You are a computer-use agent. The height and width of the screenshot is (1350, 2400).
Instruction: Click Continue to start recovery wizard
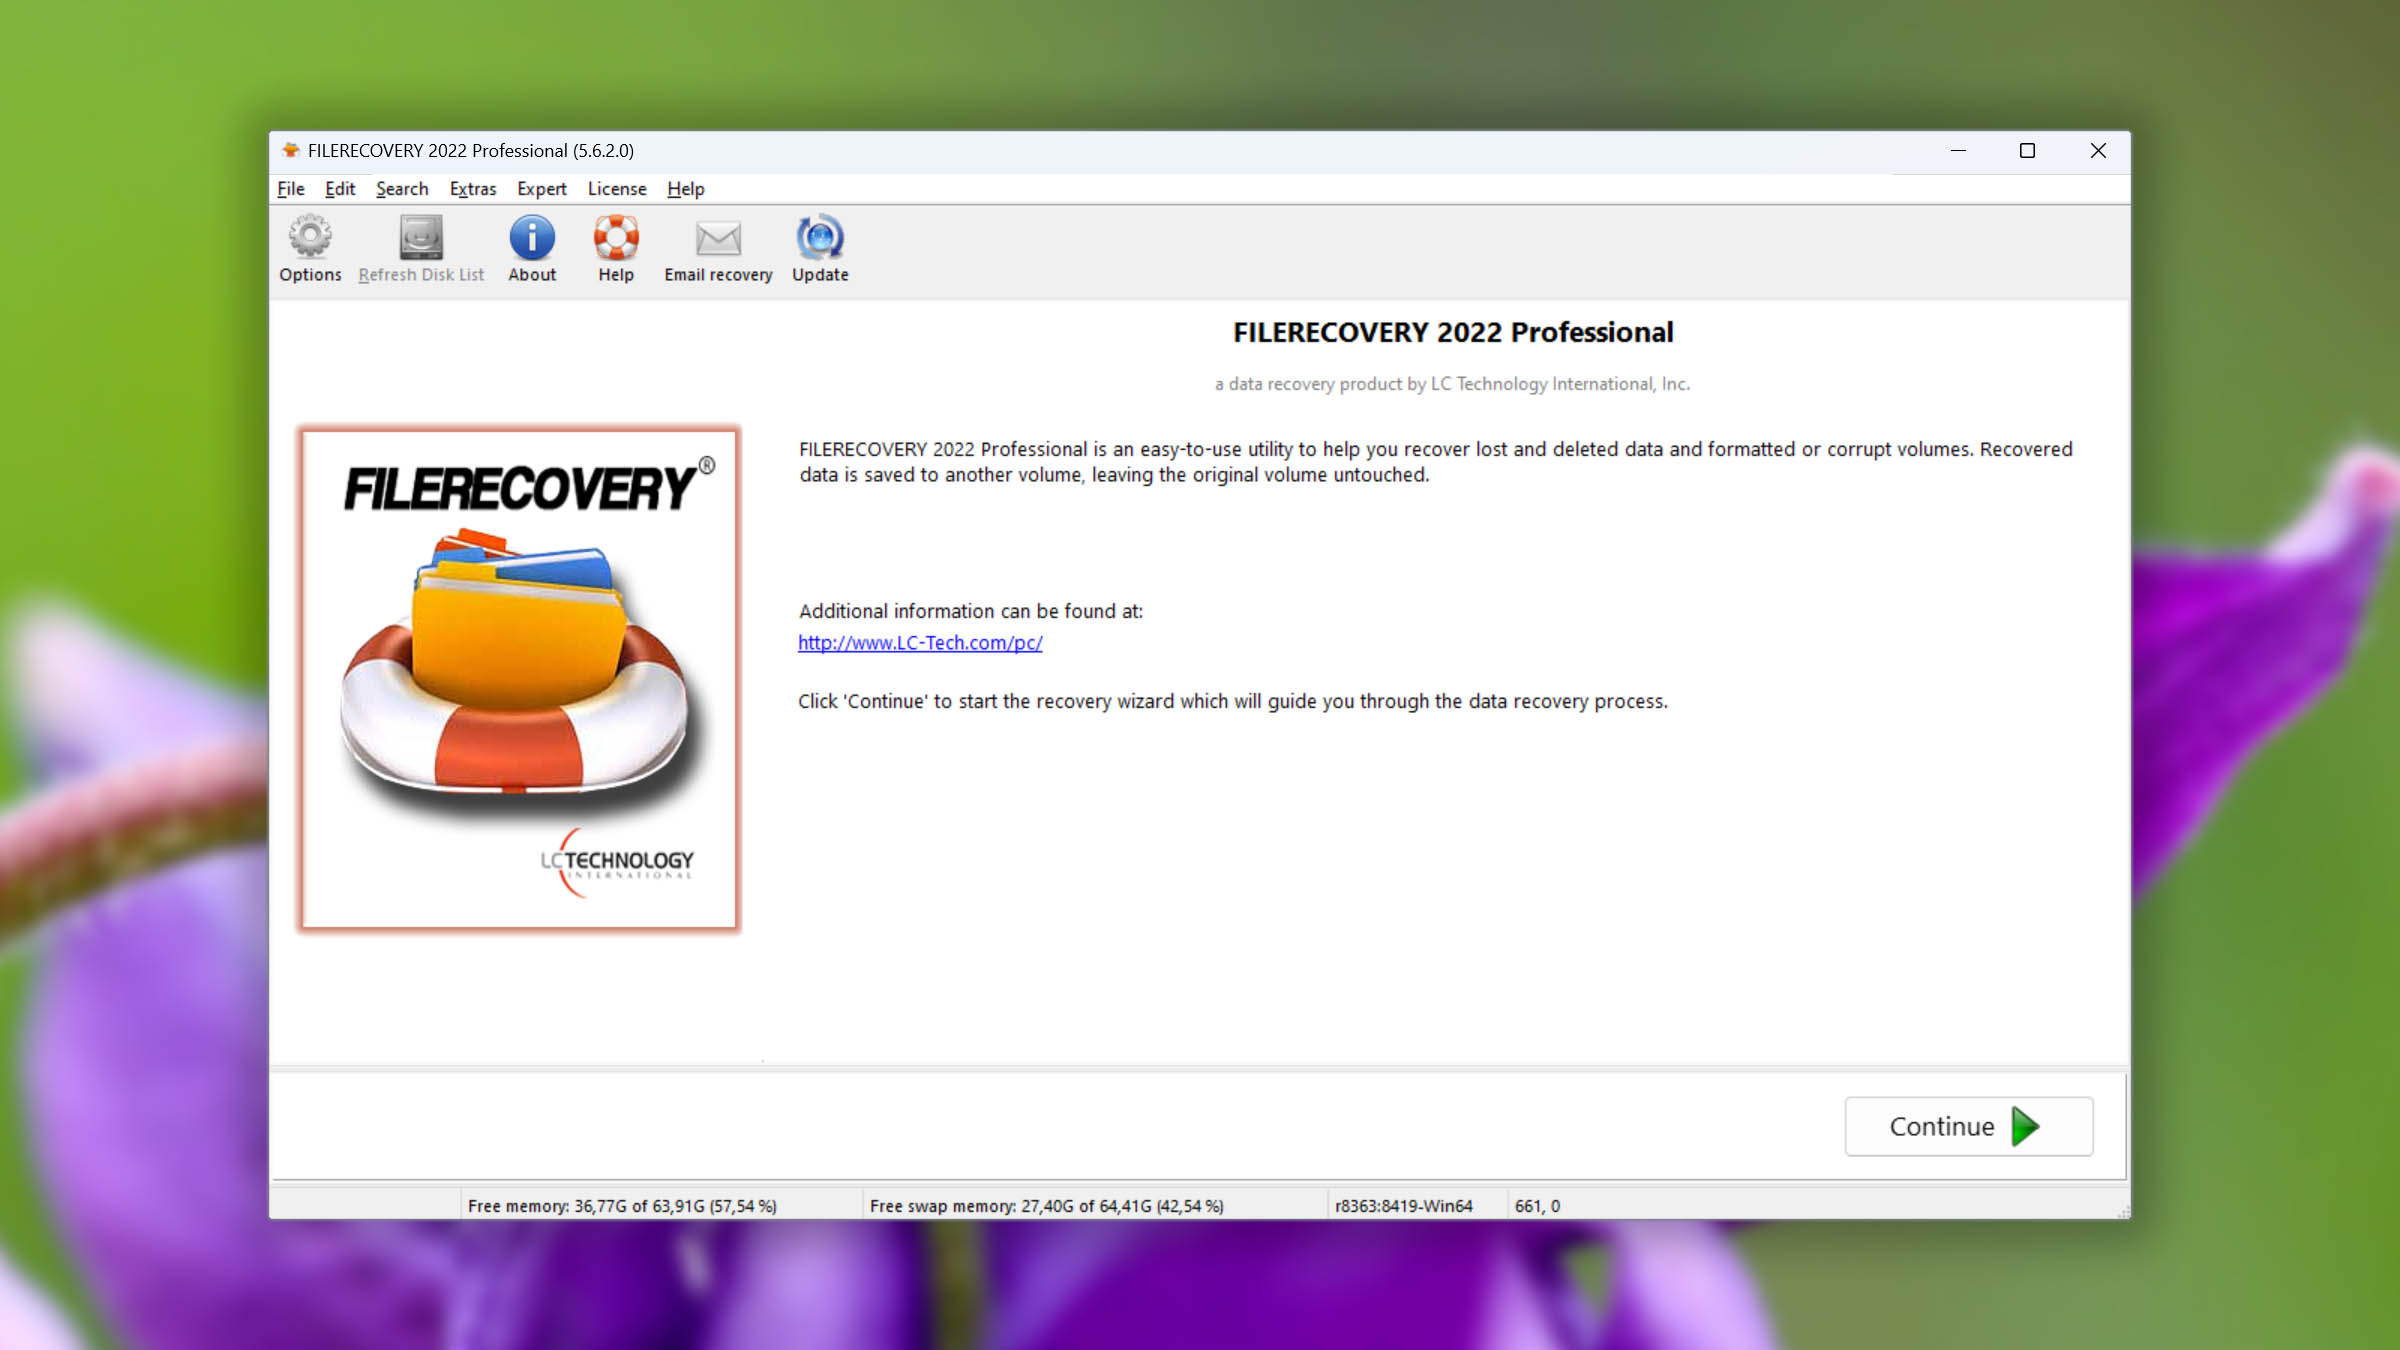pyautogui.click(x=1968, y=1126)
